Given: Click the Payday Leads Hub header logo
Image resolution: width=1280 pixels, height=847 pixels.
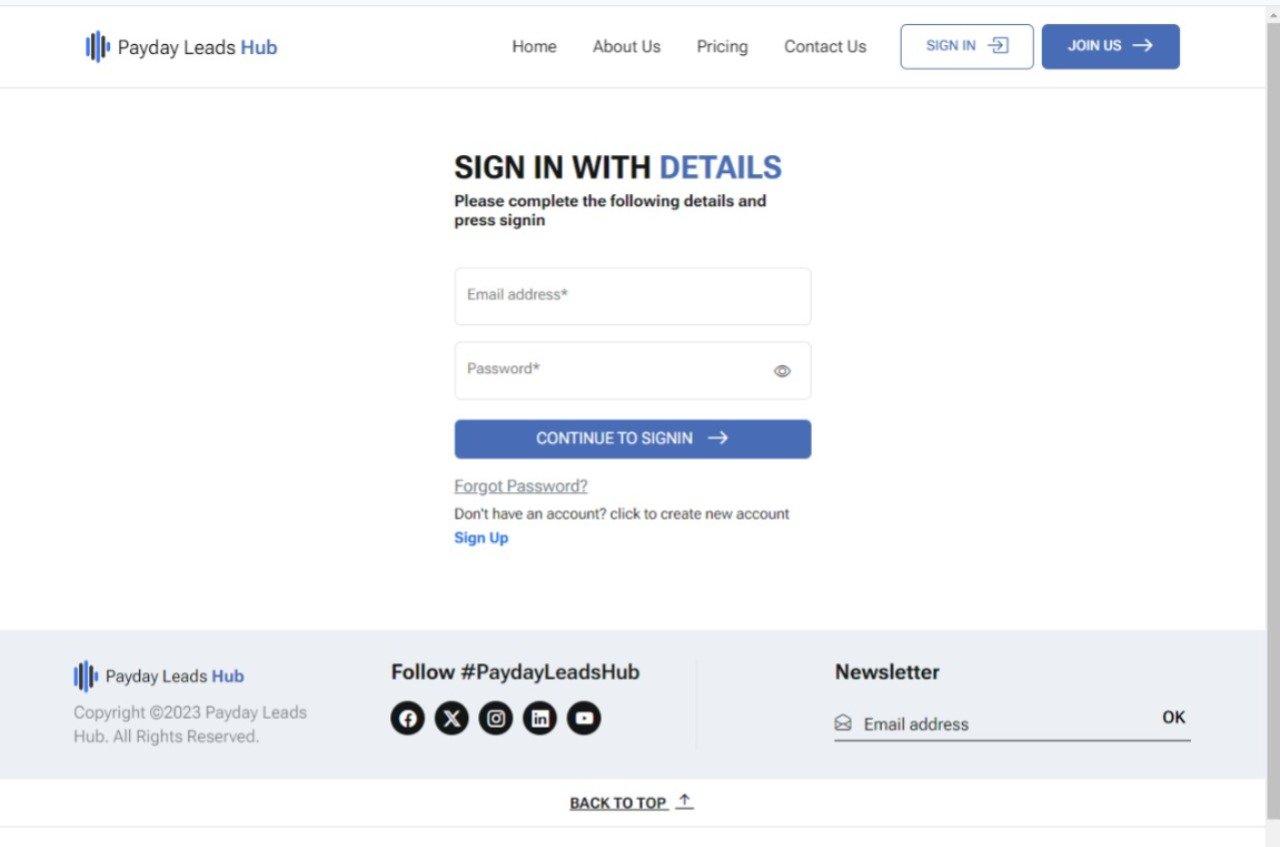Looking at the screenshot, I should click(x=181, y=47).
